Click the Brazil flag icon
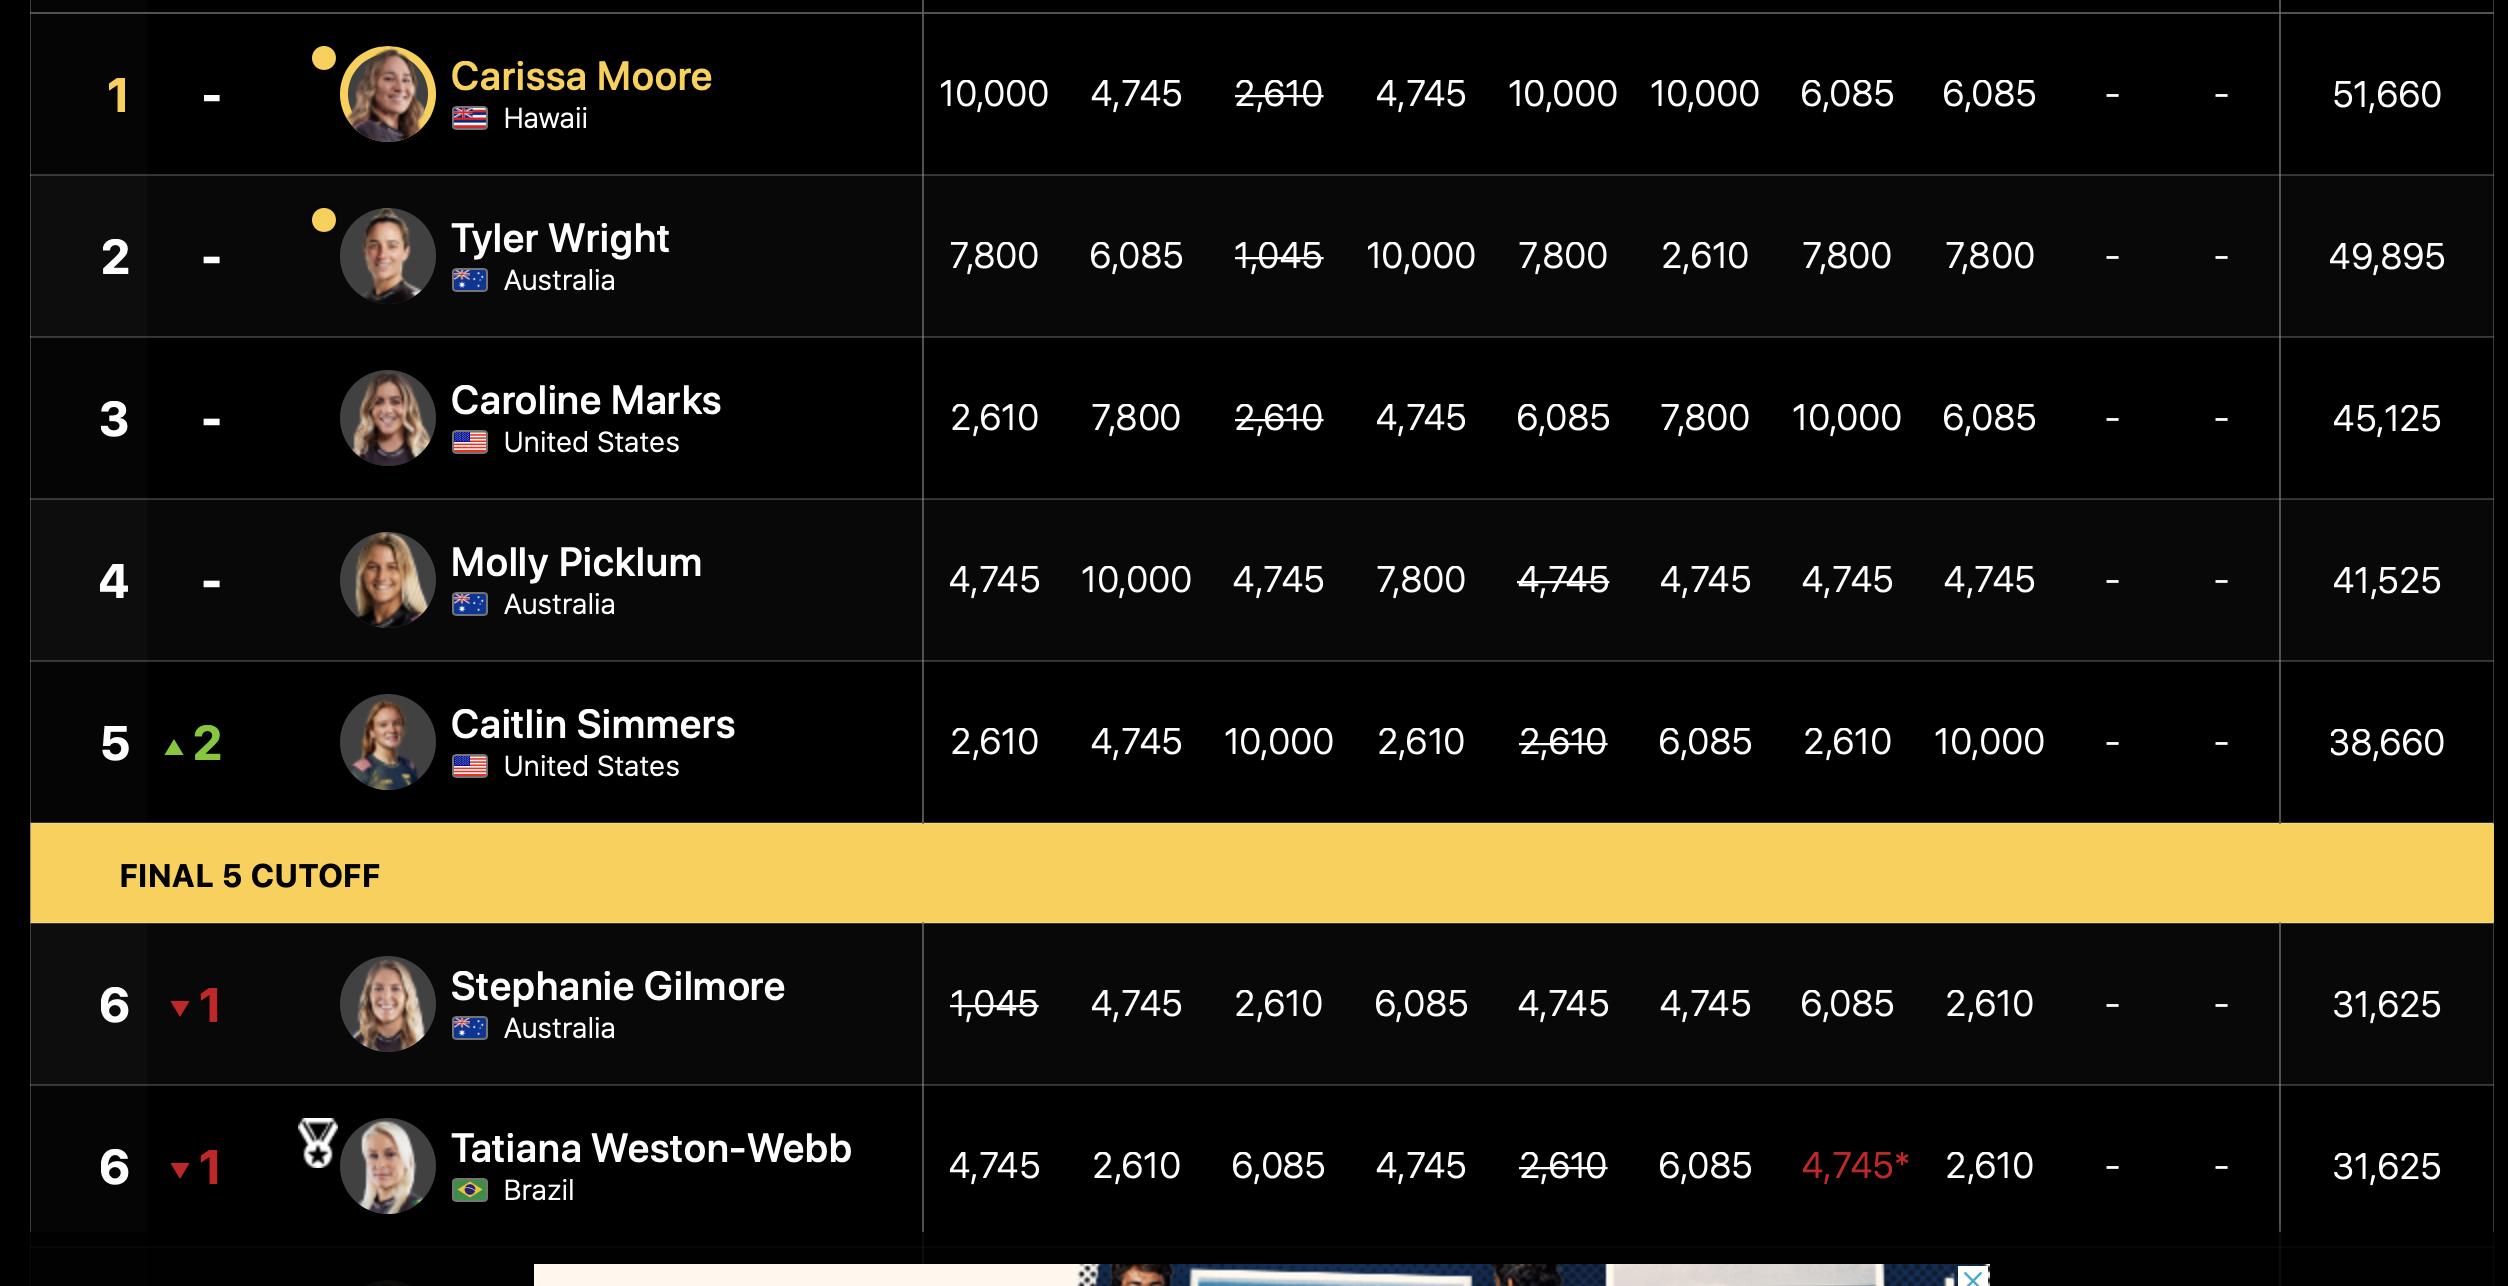The height and width of the screenshot is (1286, 2508). click(x=469, y=1190)
